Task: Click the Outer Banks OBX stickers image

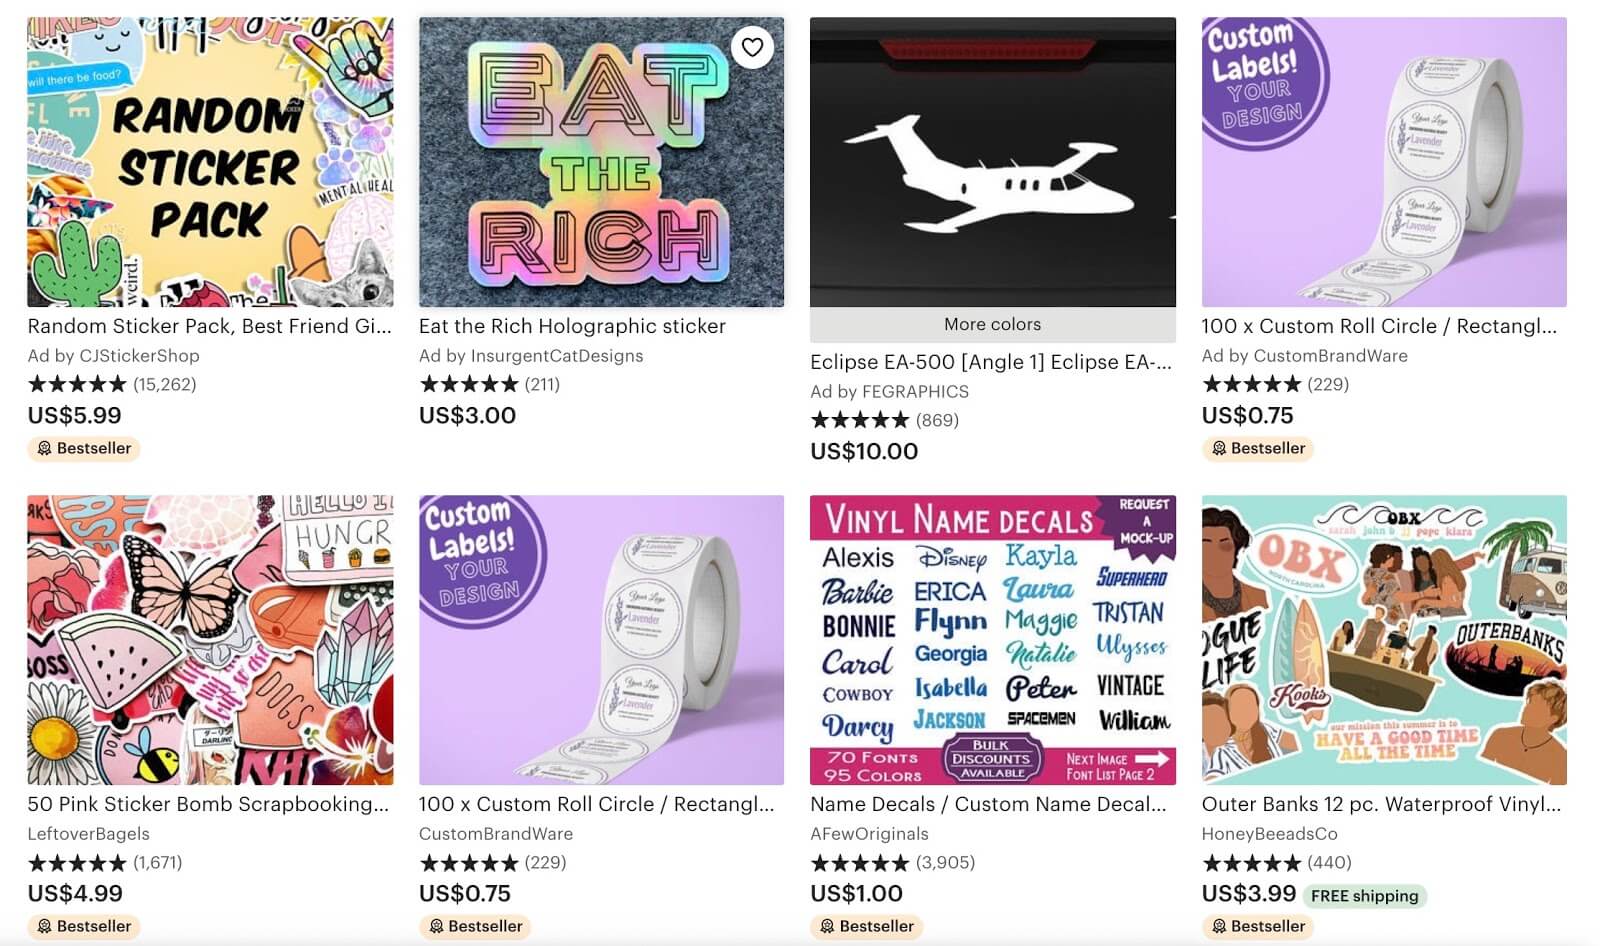Action: 1384,640
